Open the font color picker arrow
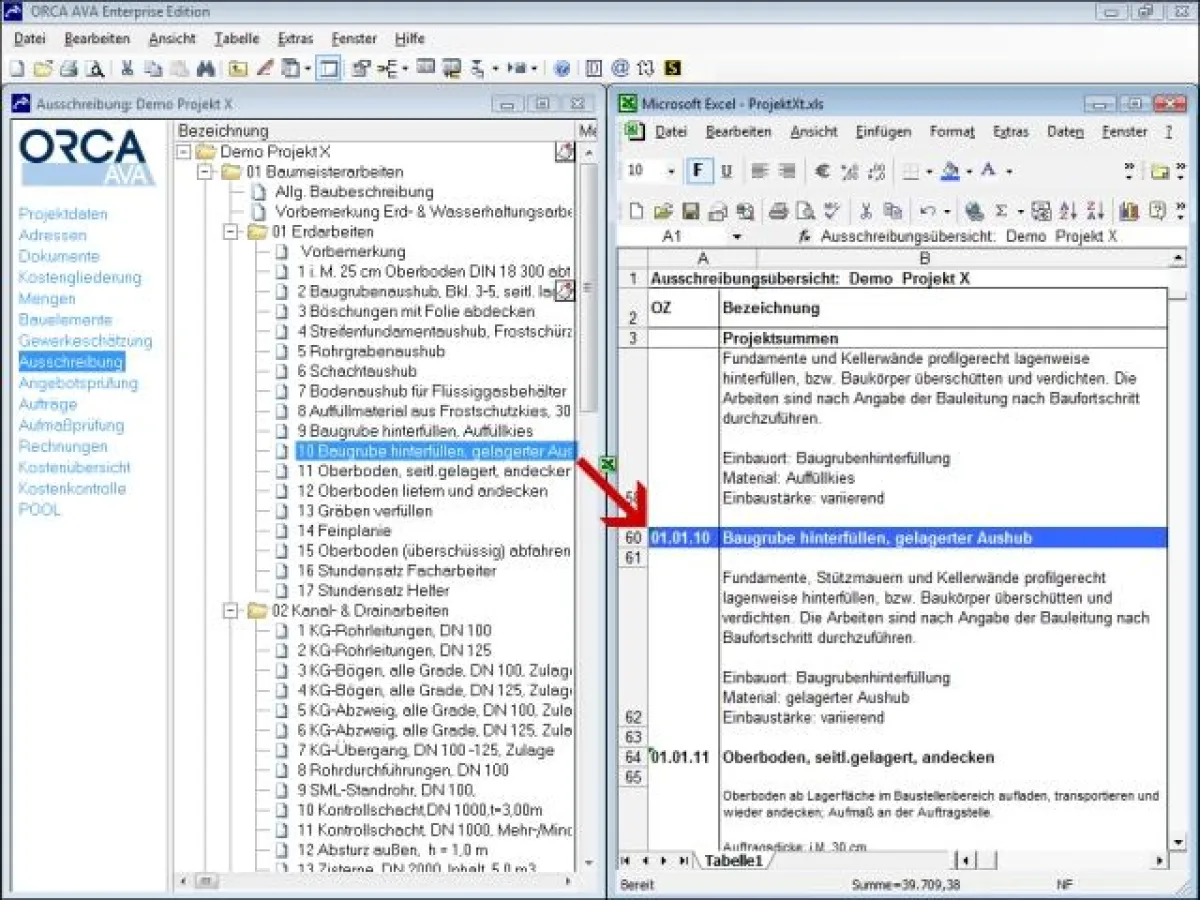1200x900 pixels. [1009, 170]
